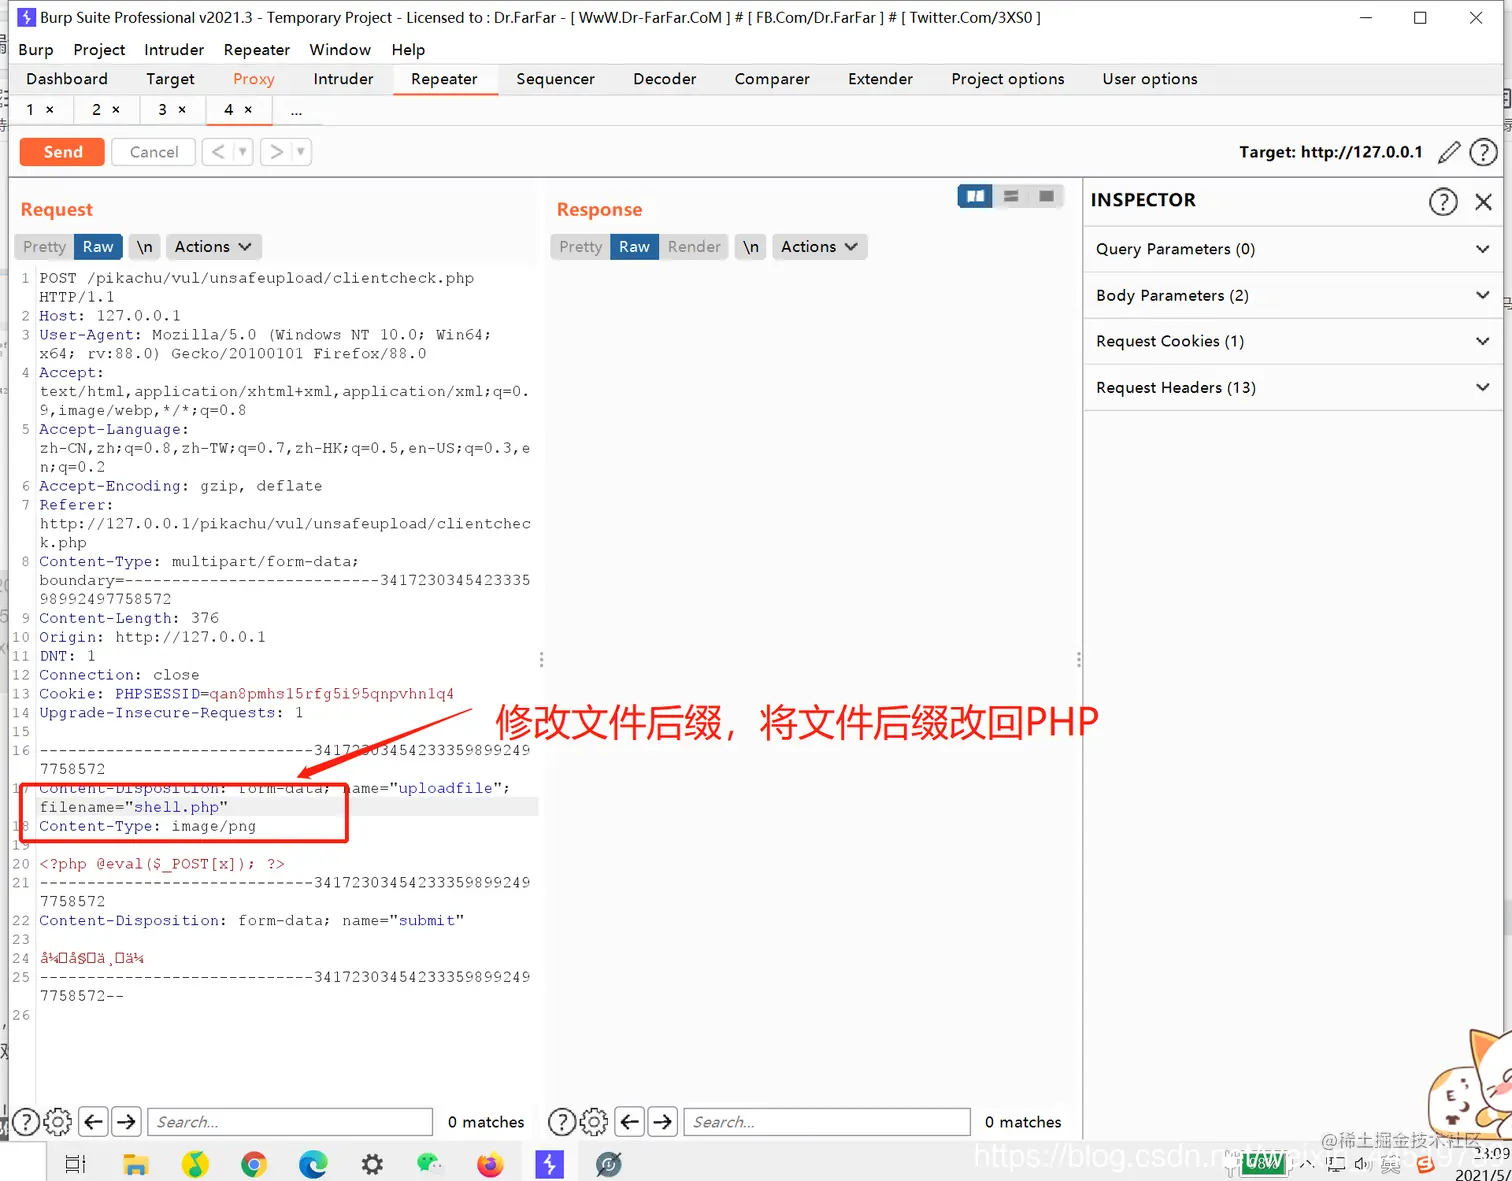The image size is (1512, 1181).
Task: Open the Window menu
Action: (340, 50)
